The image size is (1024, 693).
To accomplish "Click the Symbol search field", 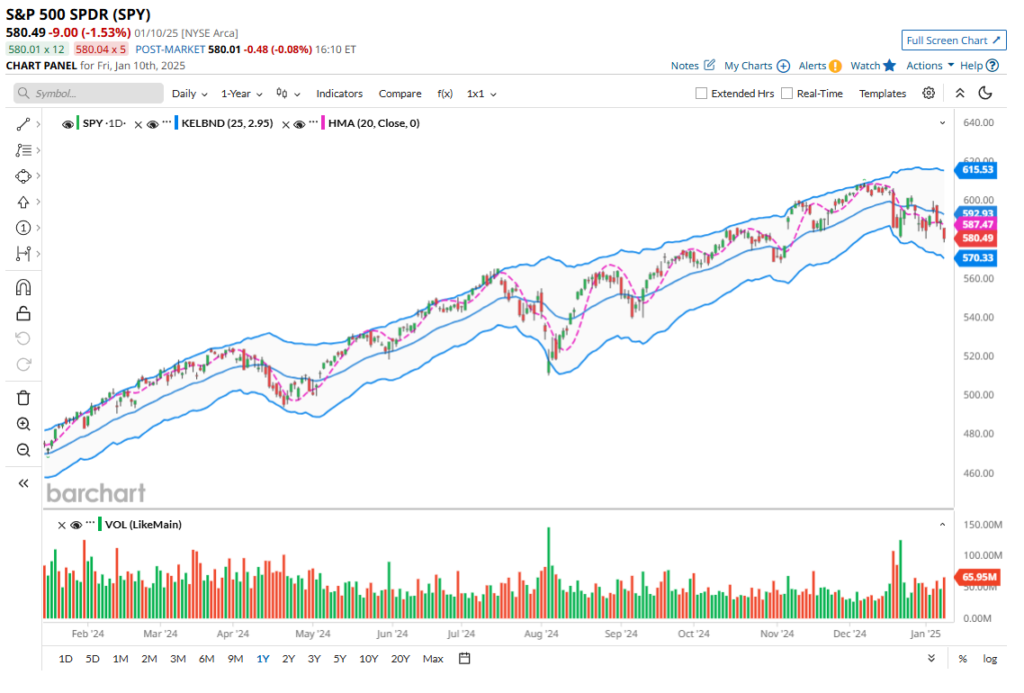I will (x=89, y=93).
